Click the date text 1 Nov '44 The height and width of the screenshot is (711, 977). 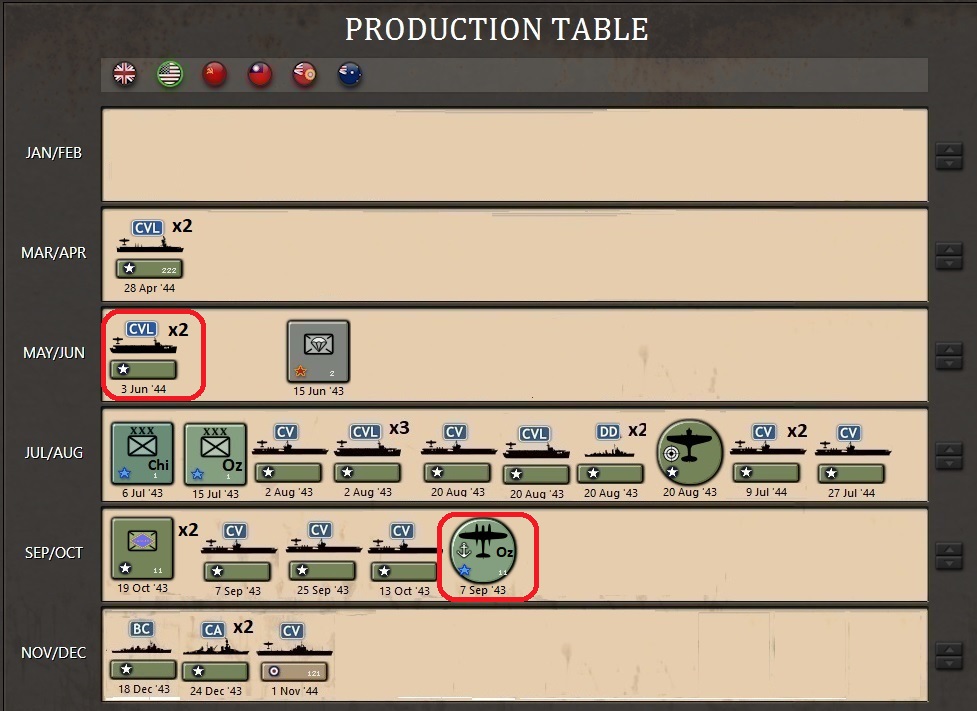coord(295,691)
